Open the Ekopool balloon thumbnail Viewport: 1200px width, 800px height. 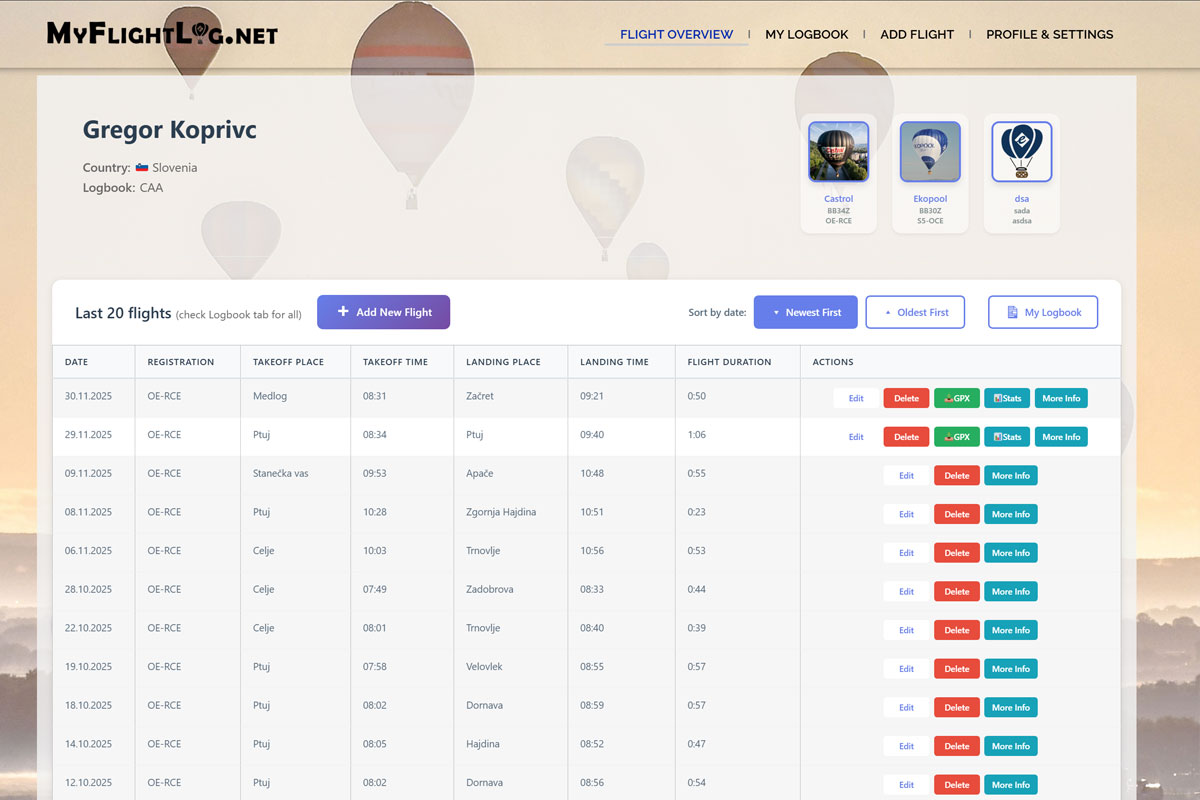click(930, 152)
